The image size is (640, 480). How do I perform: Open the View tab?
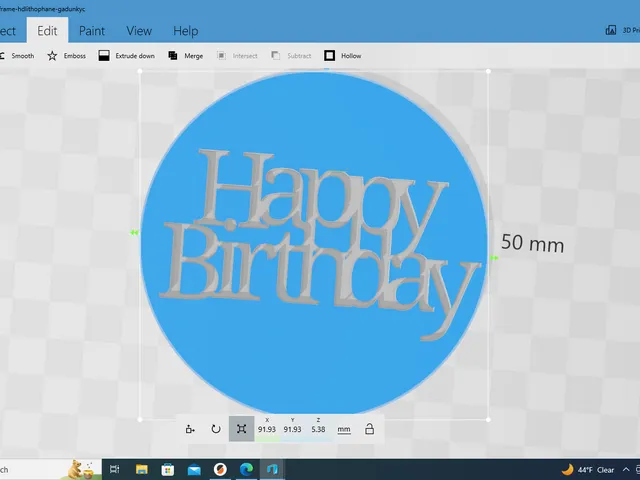tap(139, 31)
